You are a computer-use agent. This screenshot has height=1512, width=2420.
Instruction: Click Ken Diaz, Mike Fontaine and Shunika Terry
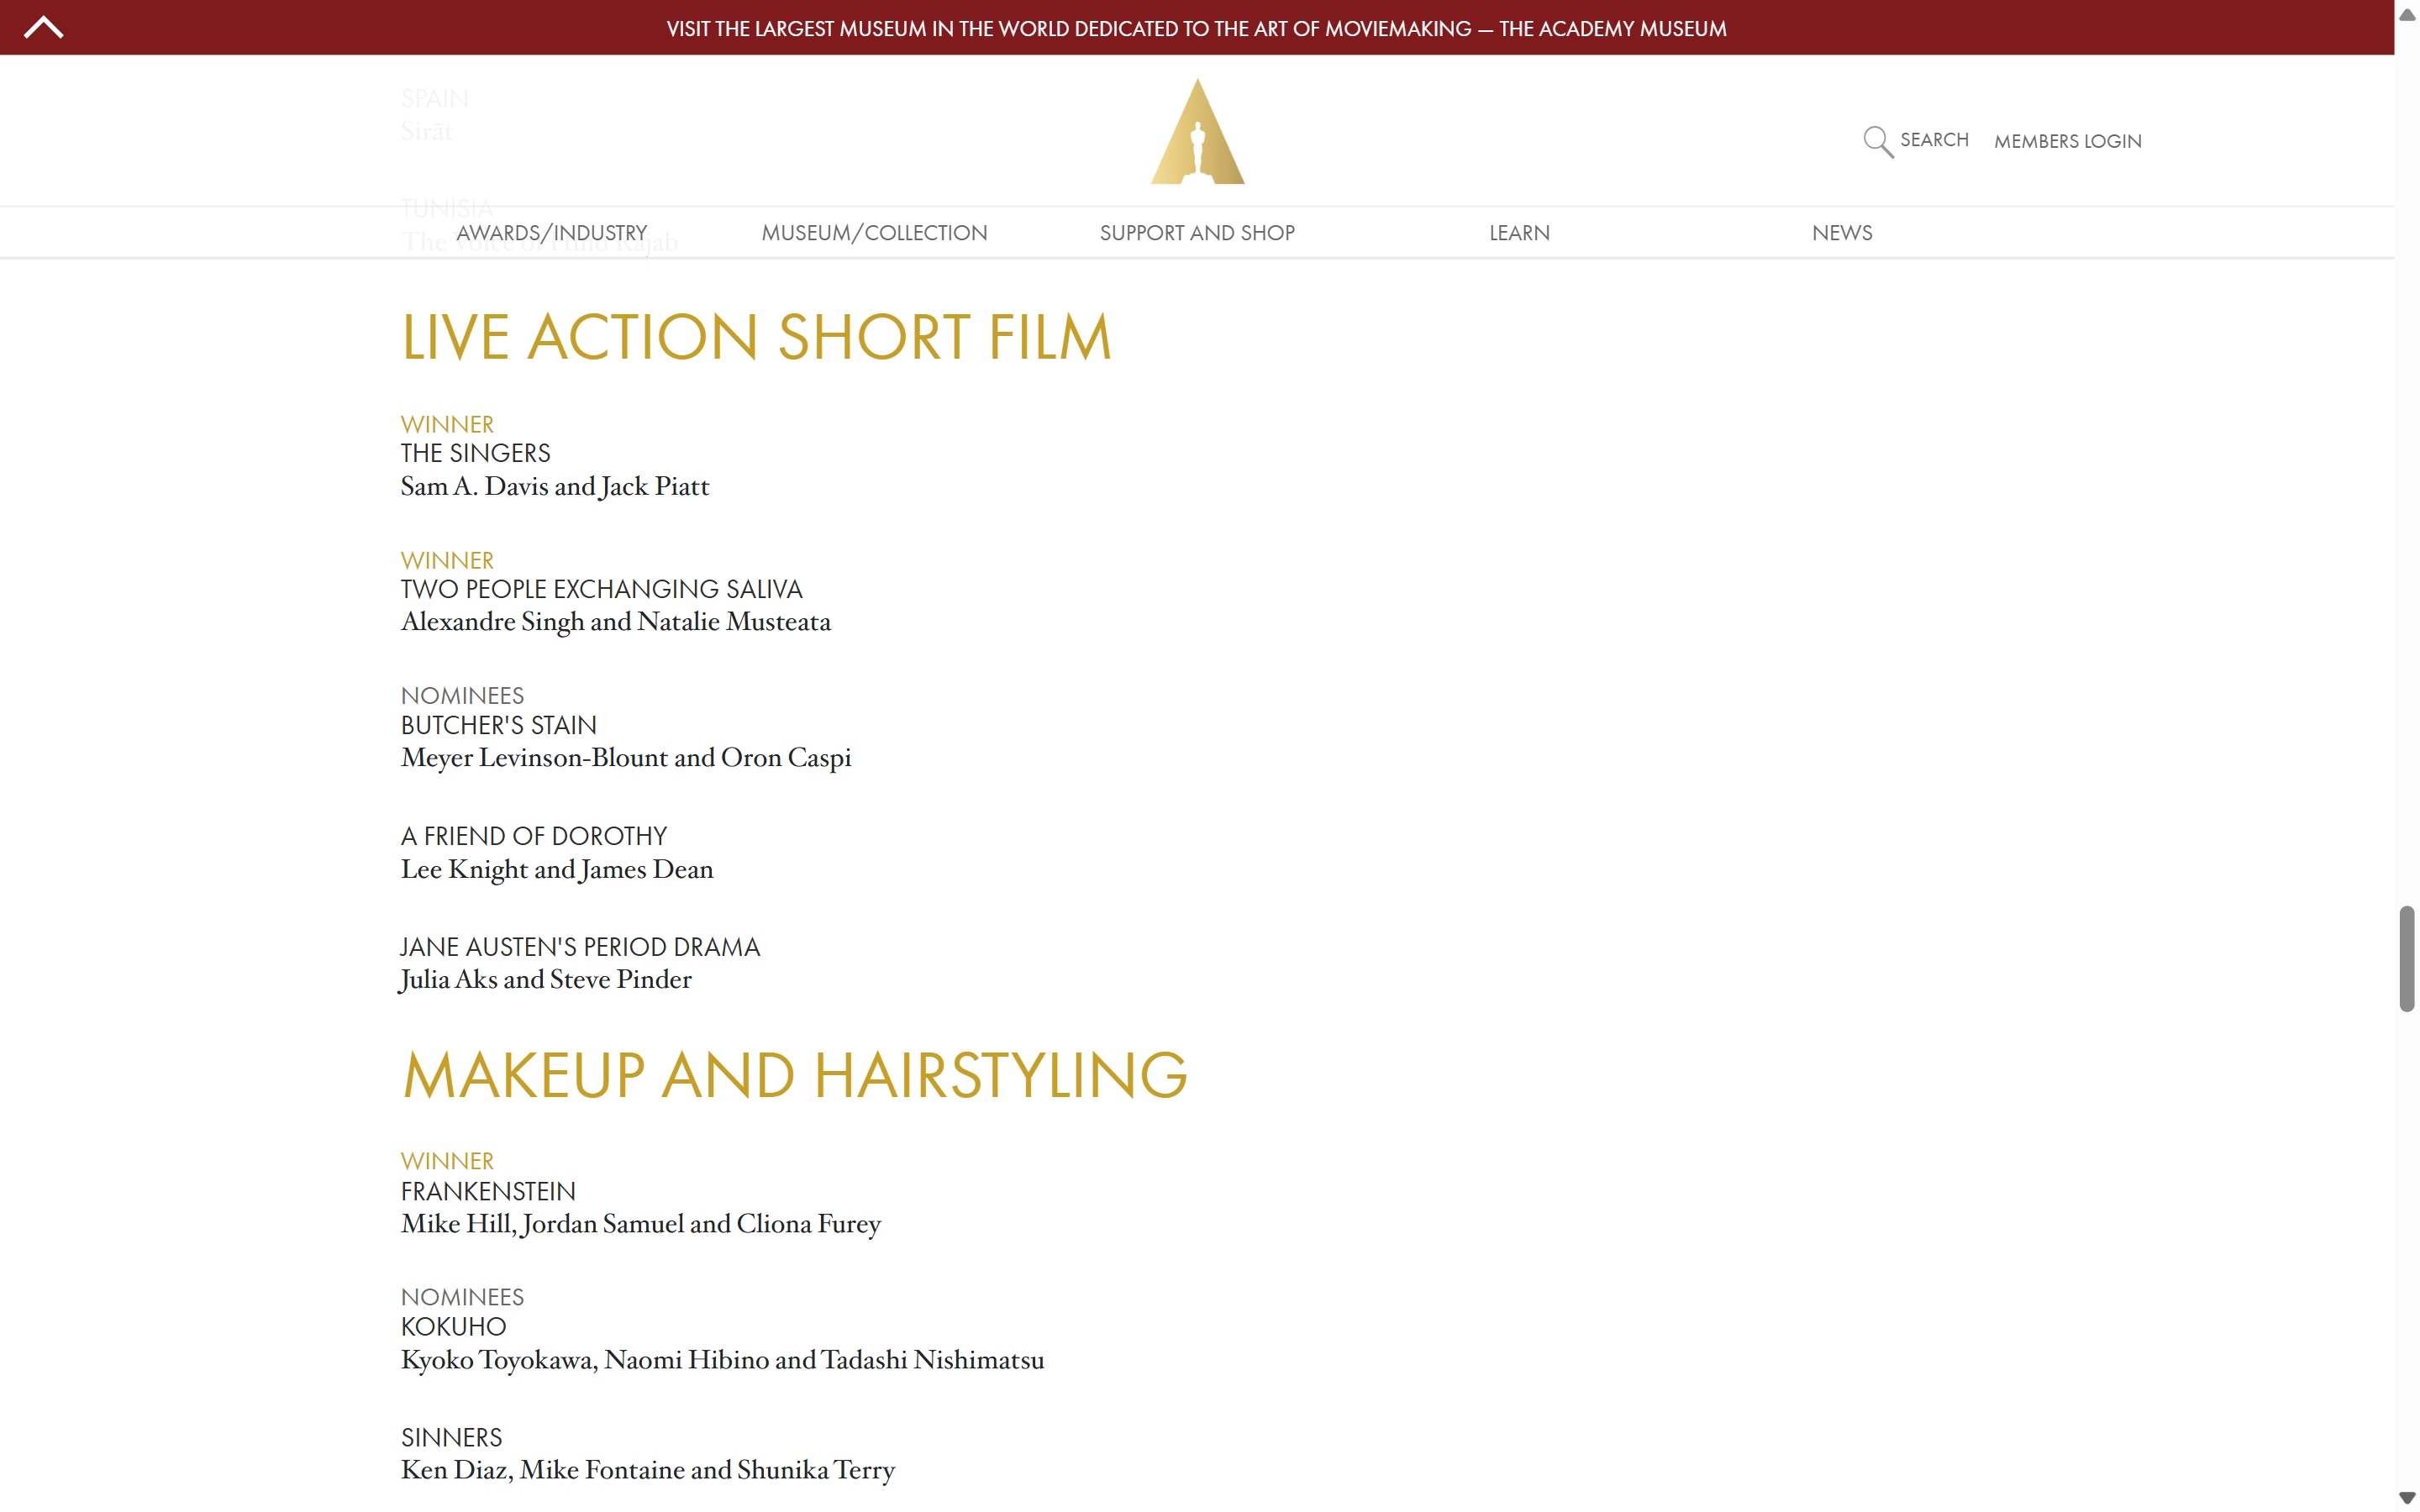pos(648,1471)
